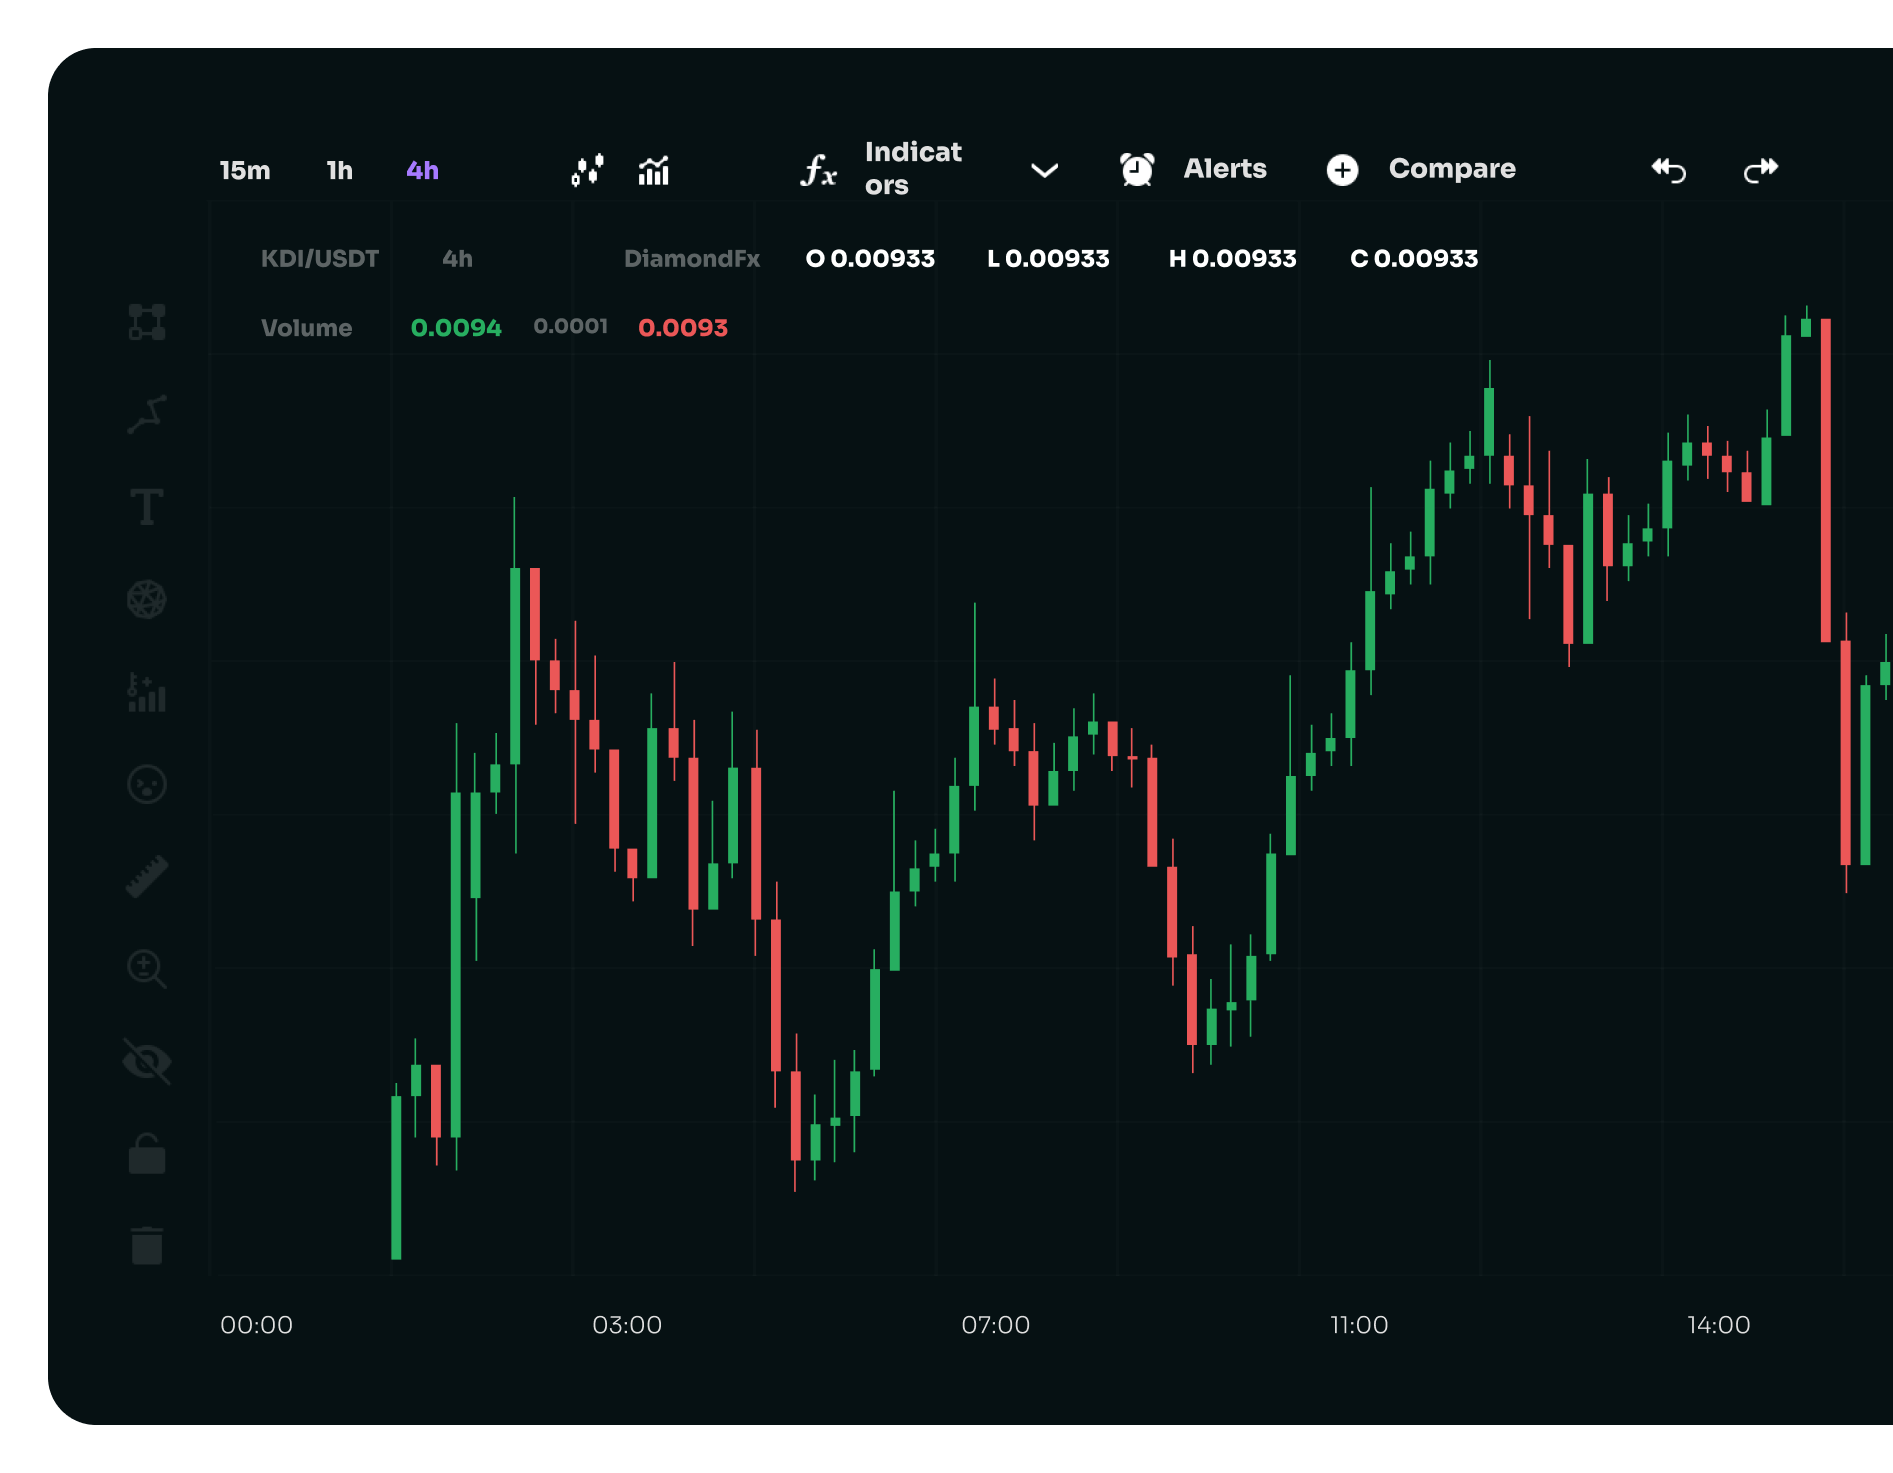
Task: Click the bar chart with trend line icon
Action: tap(654, 170)
